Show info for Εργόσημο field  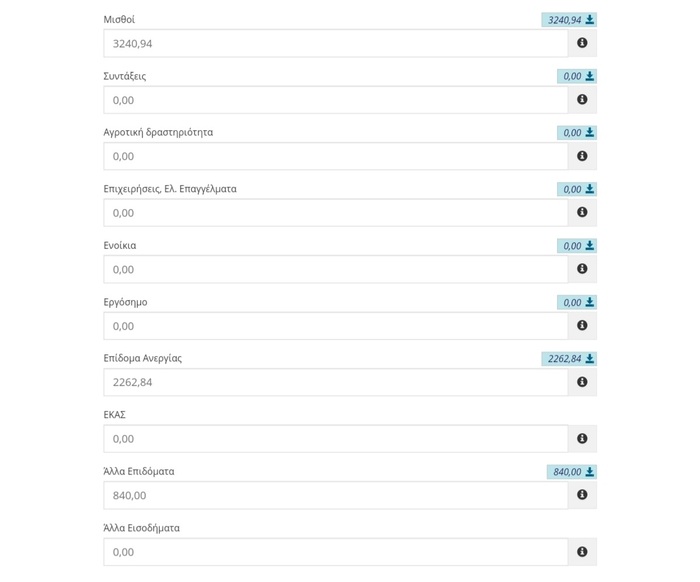point(582,325)
